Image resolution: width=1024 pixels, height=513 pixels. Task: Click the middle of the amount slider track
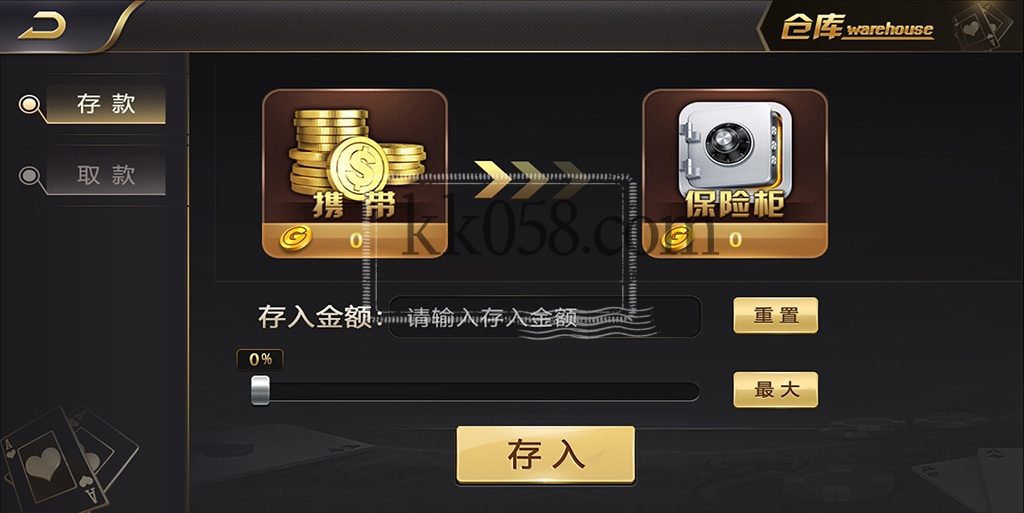pos(475,391)
